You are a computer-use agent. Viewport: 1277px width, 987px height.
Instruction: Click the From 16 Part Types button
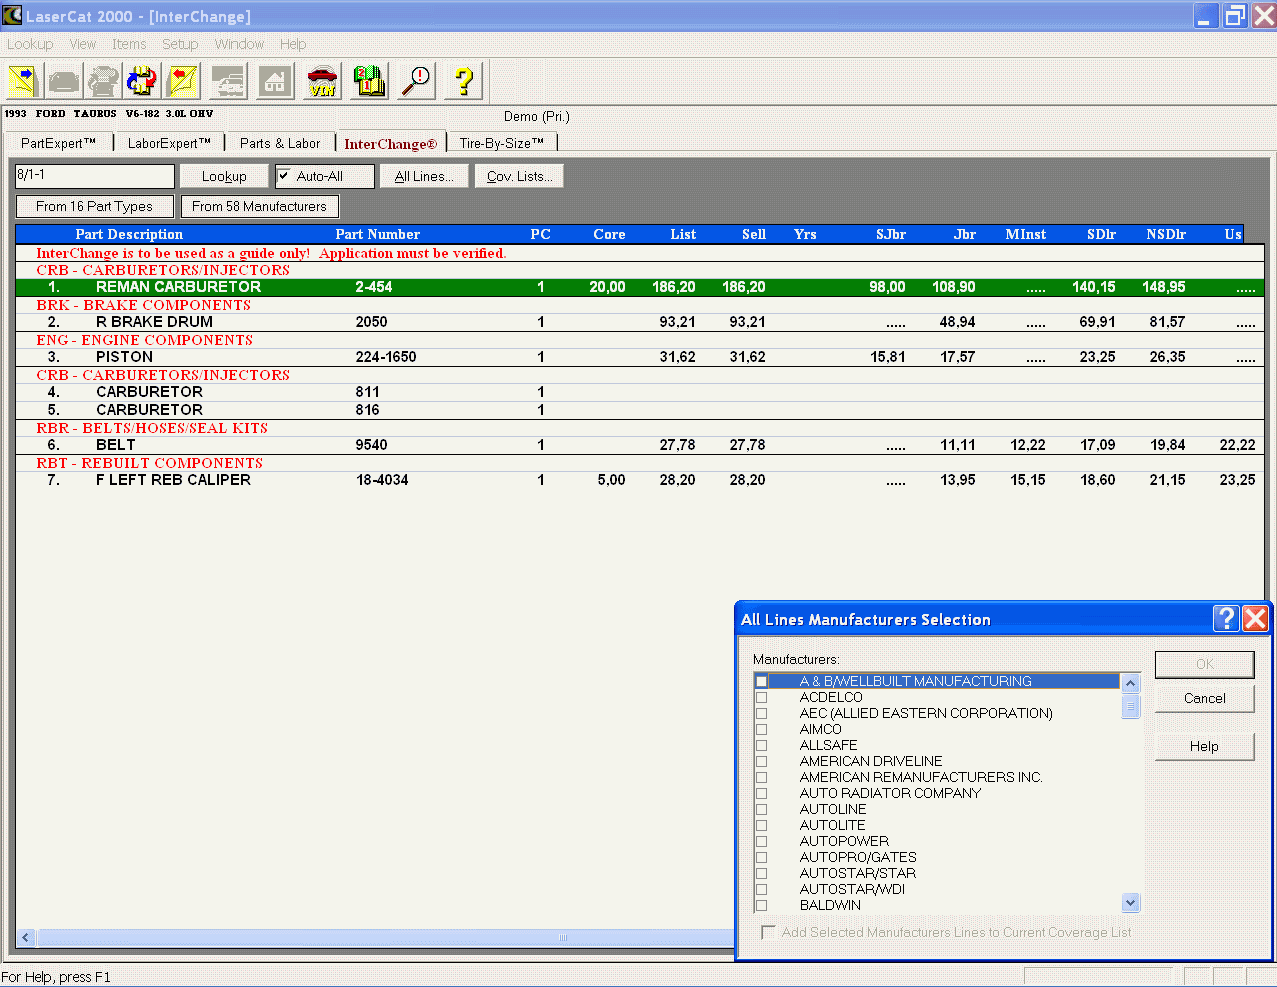95,206
